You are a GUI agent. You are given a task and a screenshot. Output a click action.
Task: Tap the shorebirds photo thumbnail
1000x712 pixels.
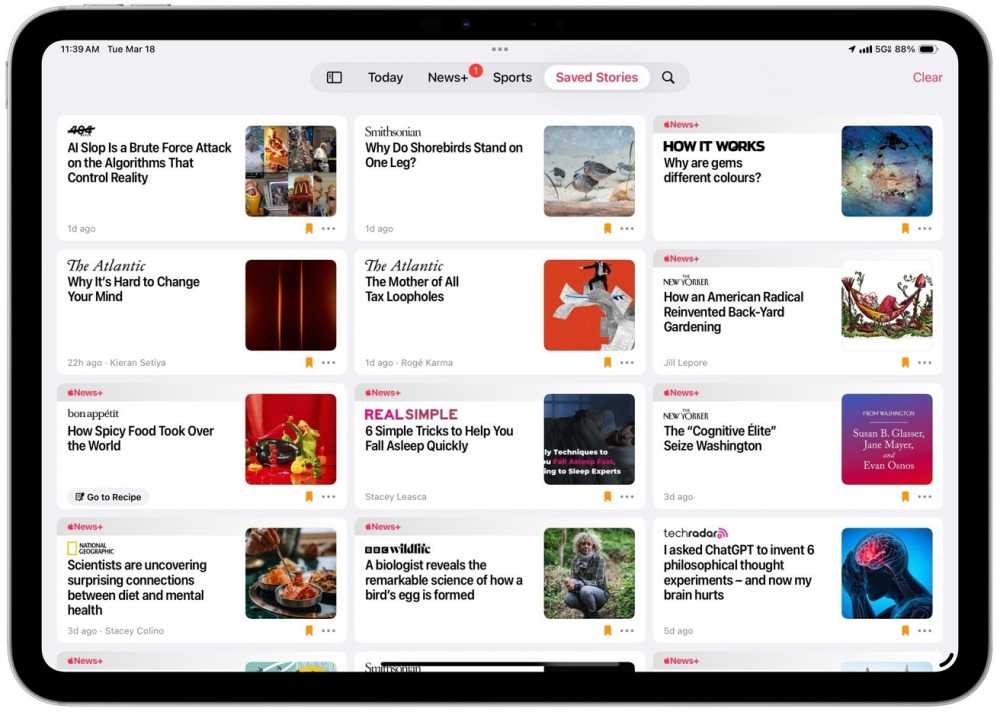click(589, 171)
